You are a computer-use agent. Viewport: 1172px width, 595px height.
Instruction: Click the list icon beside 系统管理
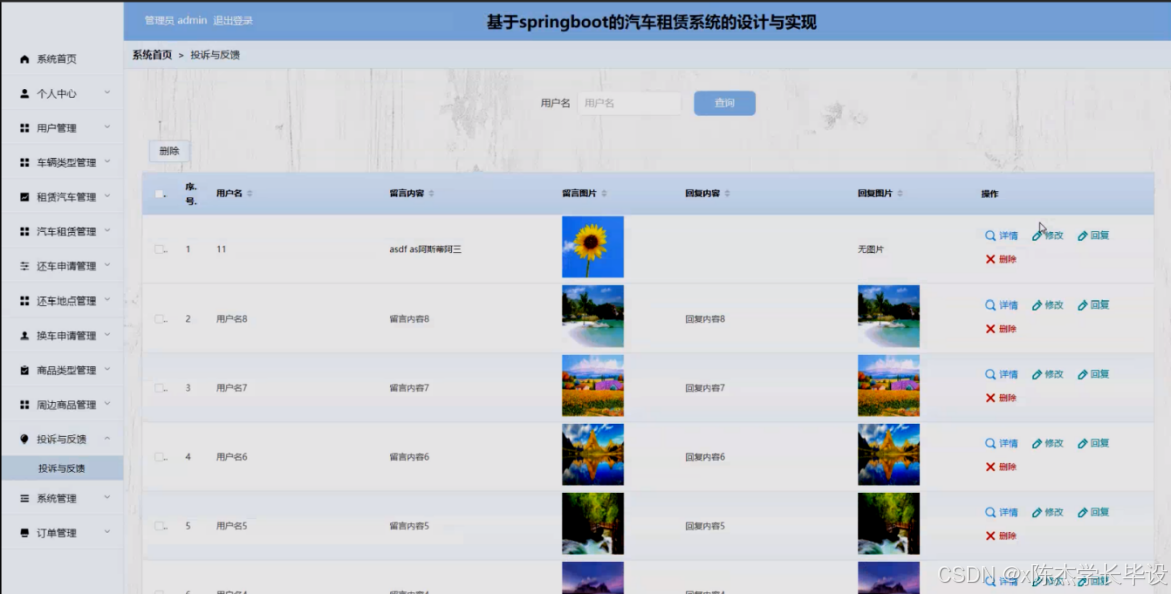coord(25,498)
